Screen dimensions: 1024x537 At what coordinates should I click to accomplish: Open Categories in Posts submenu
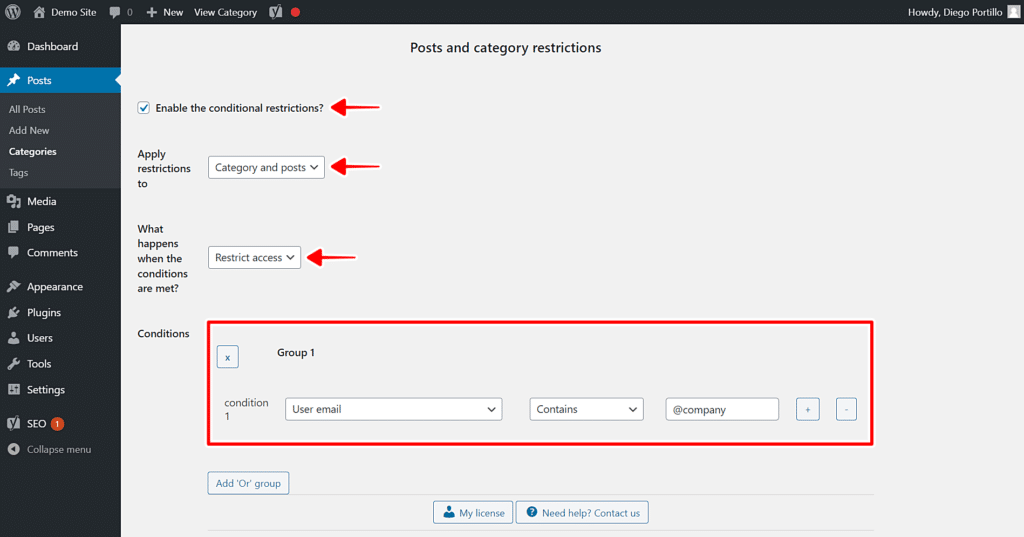pos(33,152)
